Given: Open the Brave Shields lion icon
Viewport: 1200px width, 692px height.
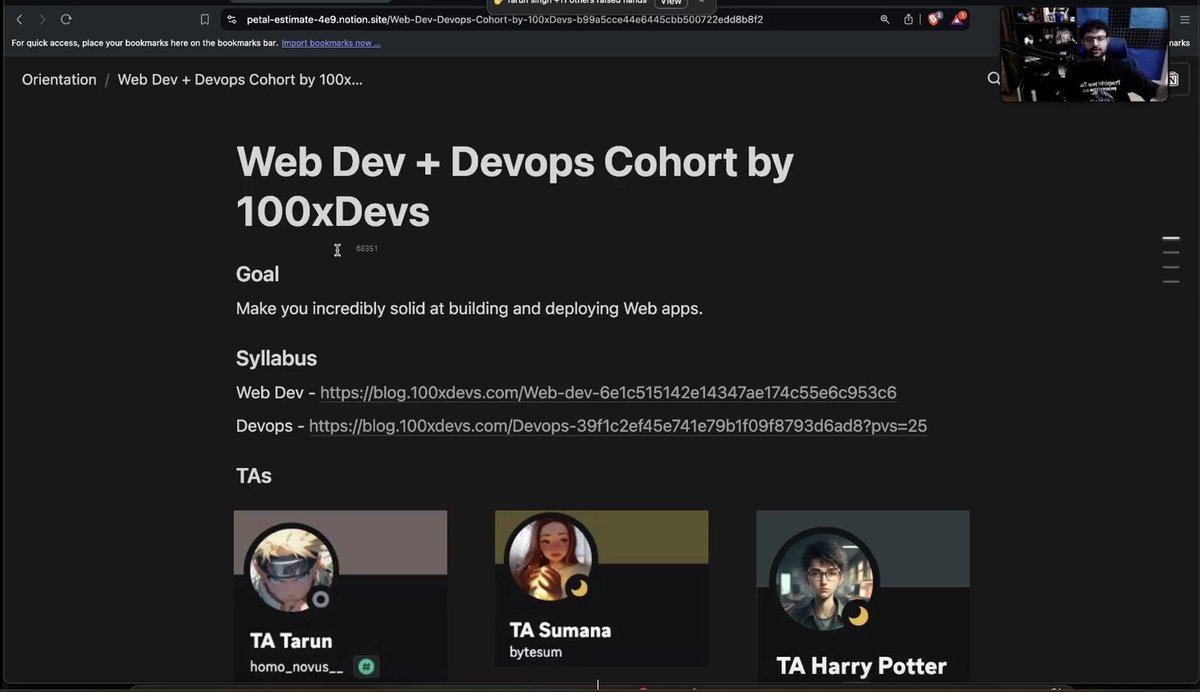Looking at the screenshot, I should pyautogui.click(x=934, y=19).
